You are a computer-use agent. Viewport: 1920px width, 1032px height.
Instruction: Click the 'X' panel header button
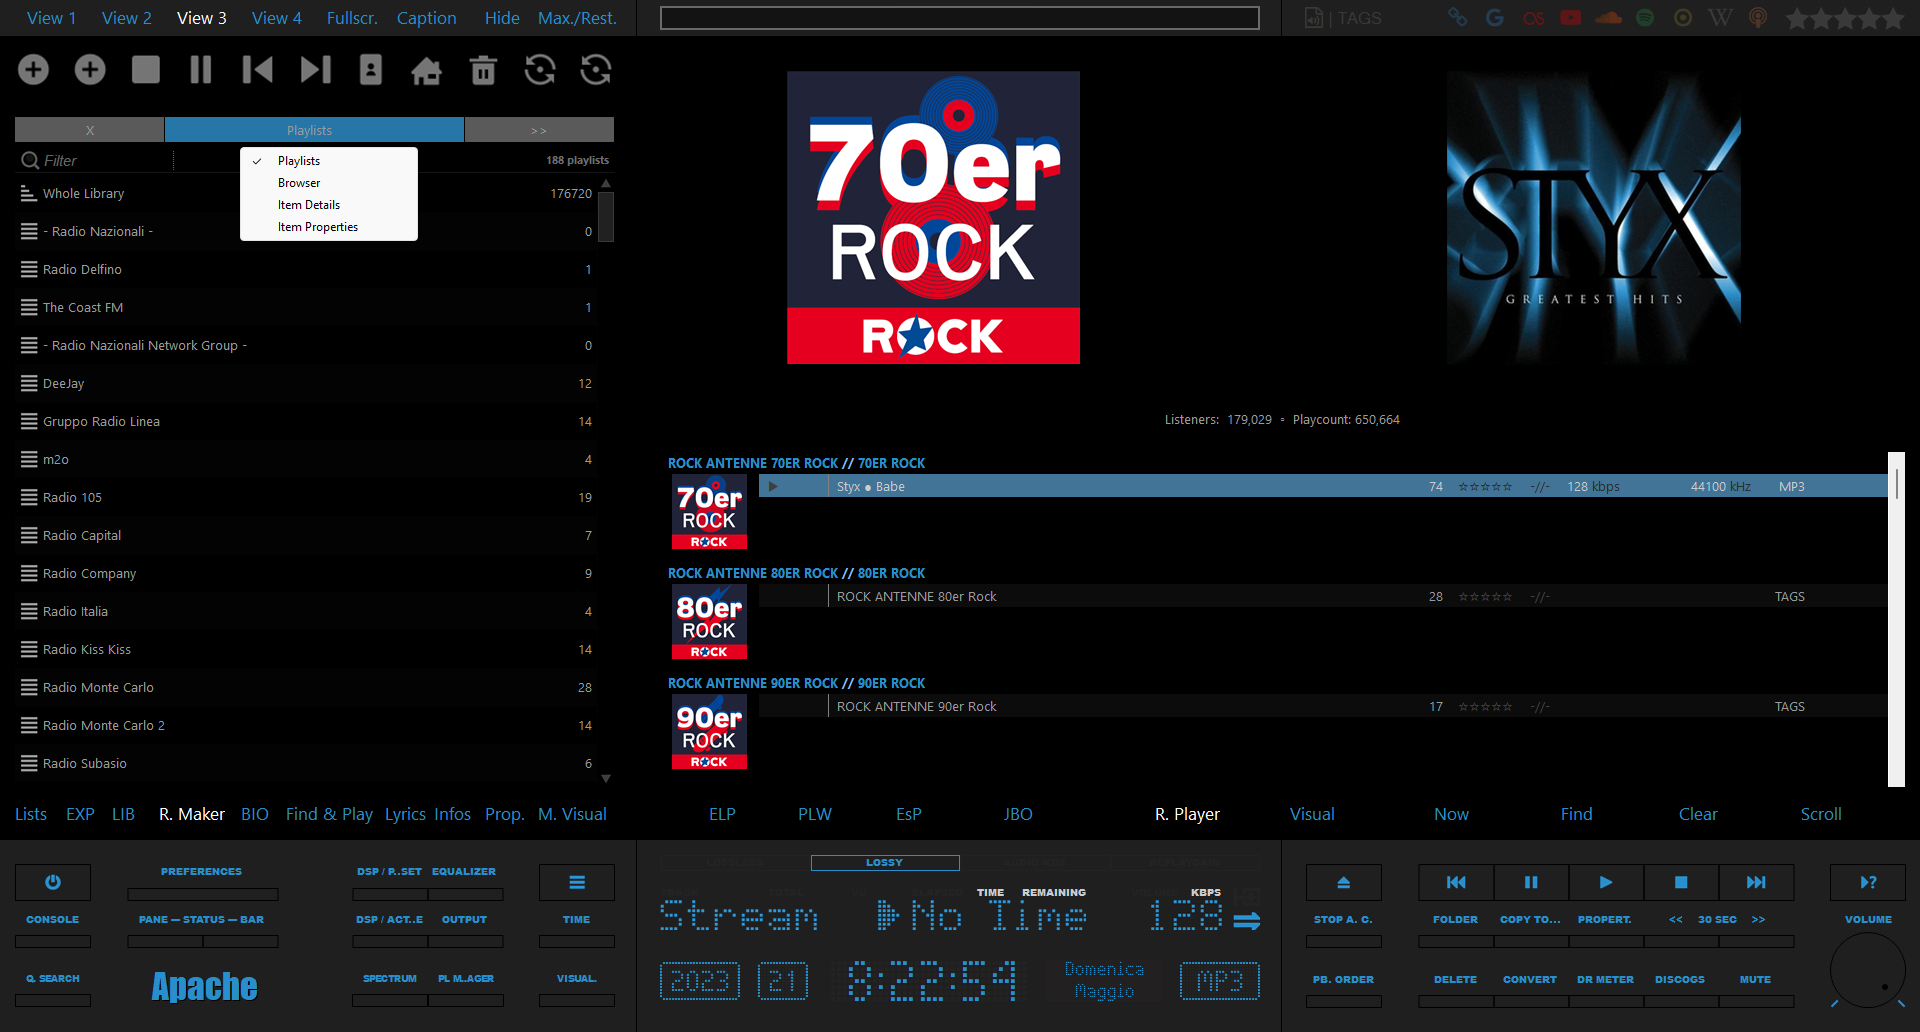(90, 130)
